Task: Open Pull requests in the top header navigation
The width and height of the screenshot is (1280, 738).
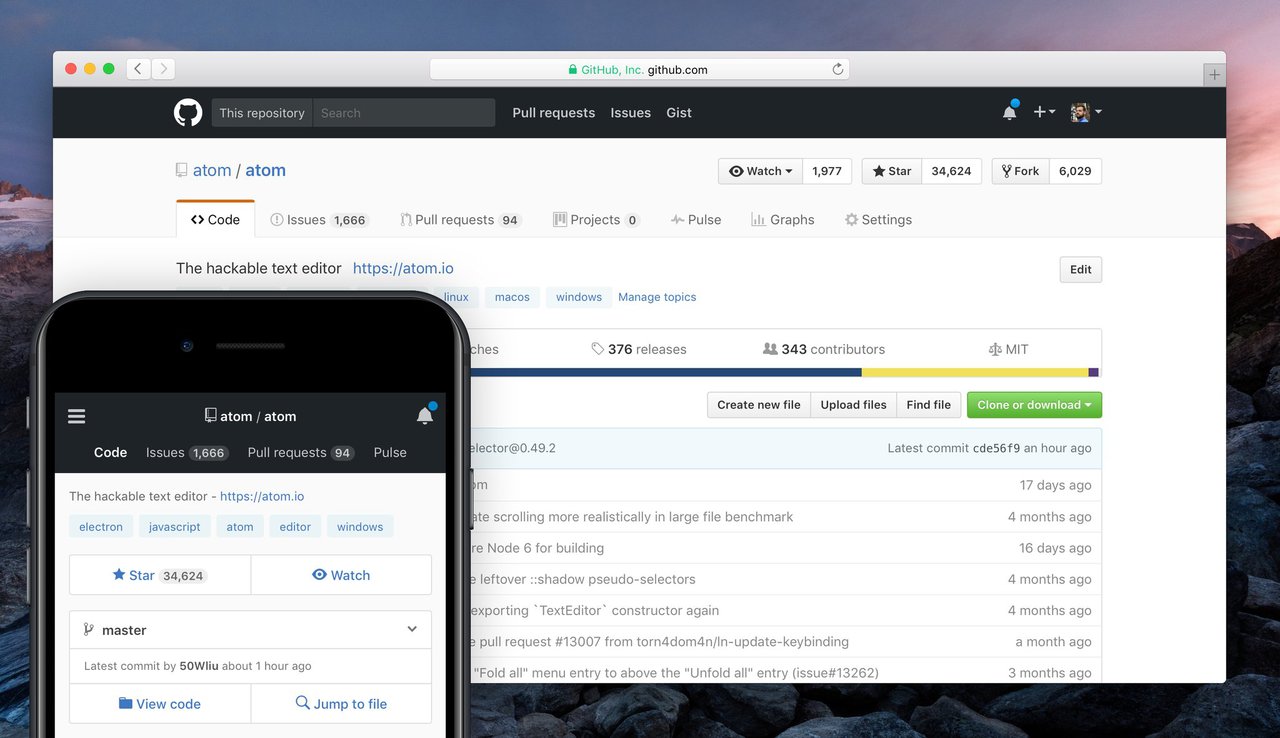Action: pyautogui.click(x=554, y=113)
